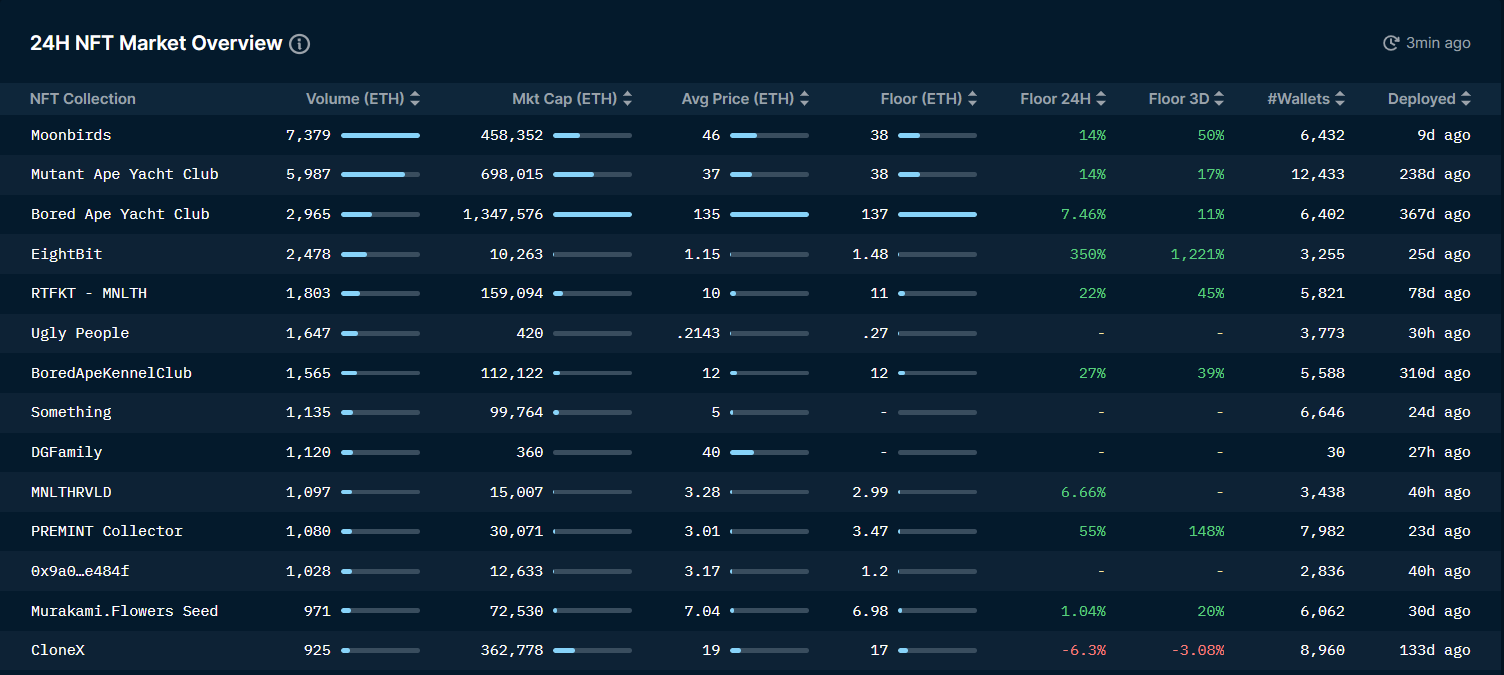Sort by Floor 3D arrows
This screenshot has height=675, width=1504.
pos(1219,99)
